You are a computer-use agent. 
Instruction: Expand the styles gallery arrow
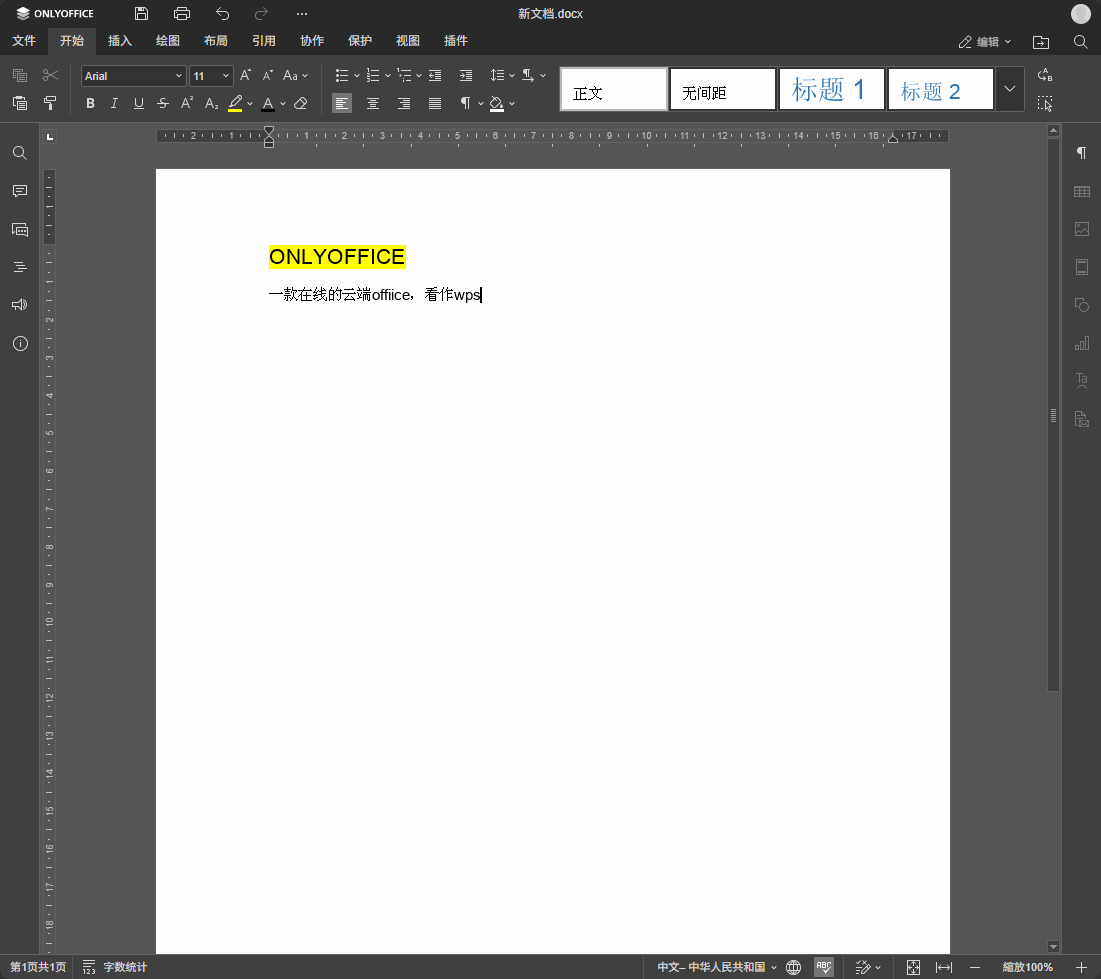(x=1010, y=89)
